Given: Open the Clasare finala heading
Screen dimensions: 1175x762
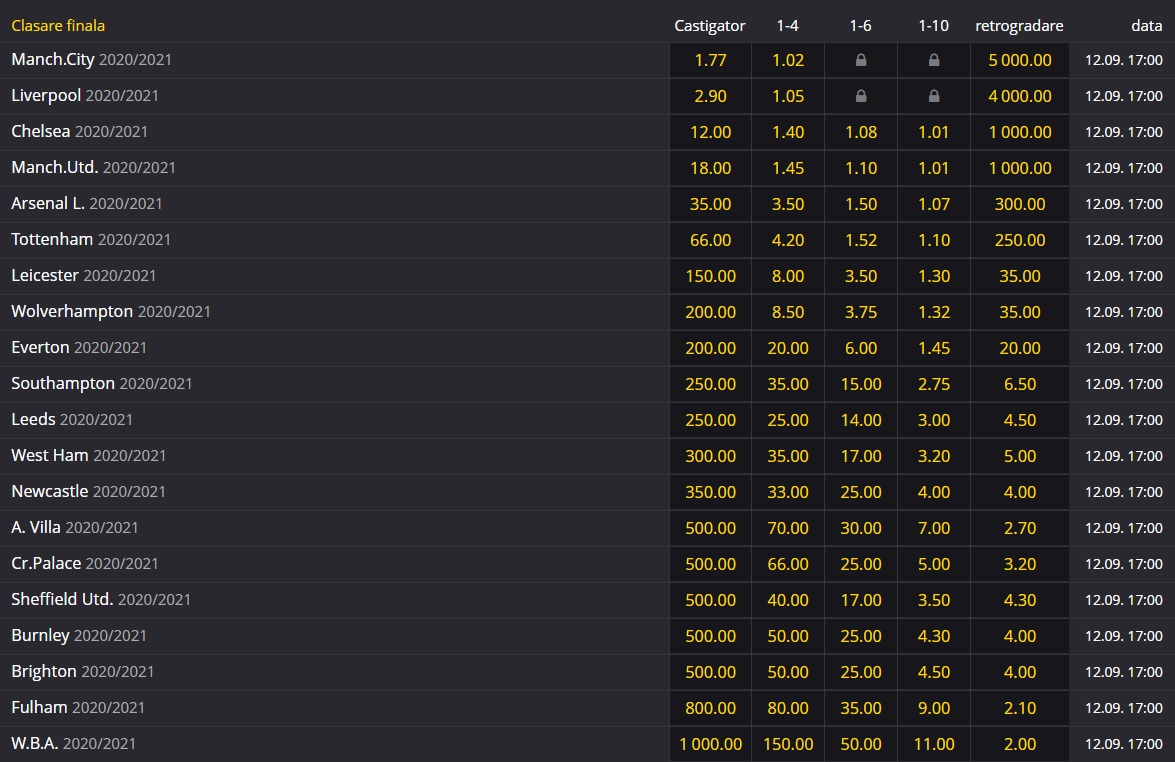Looking at the screenshot, I should click(x=58, y=26).
